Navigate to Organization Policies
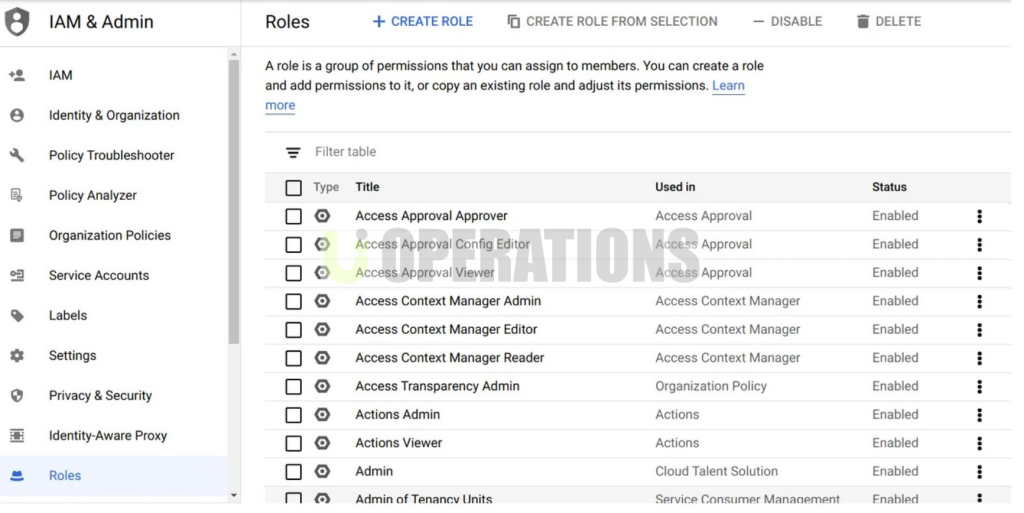1024x513 pixels. (x=114, y=235)
